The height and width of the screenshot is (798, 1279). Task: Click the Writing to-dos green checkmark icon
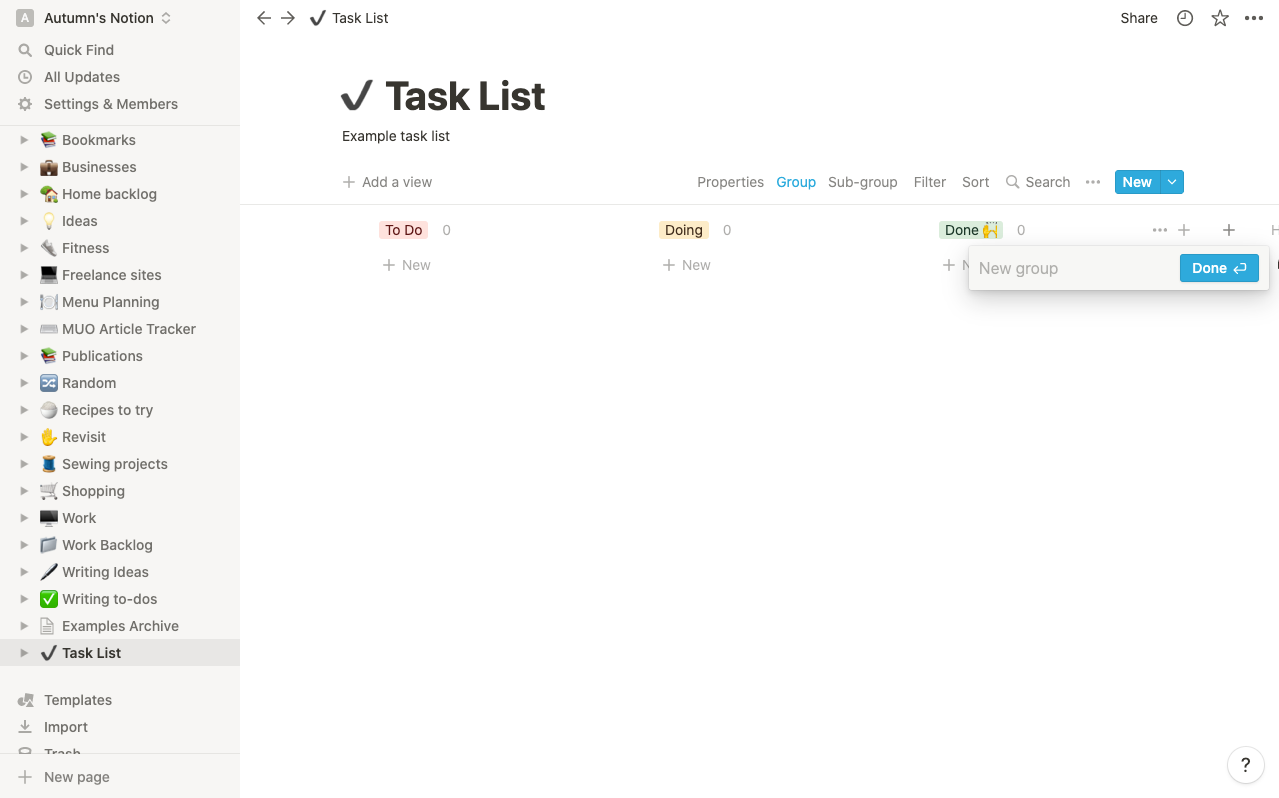click(x=48, y=599)
